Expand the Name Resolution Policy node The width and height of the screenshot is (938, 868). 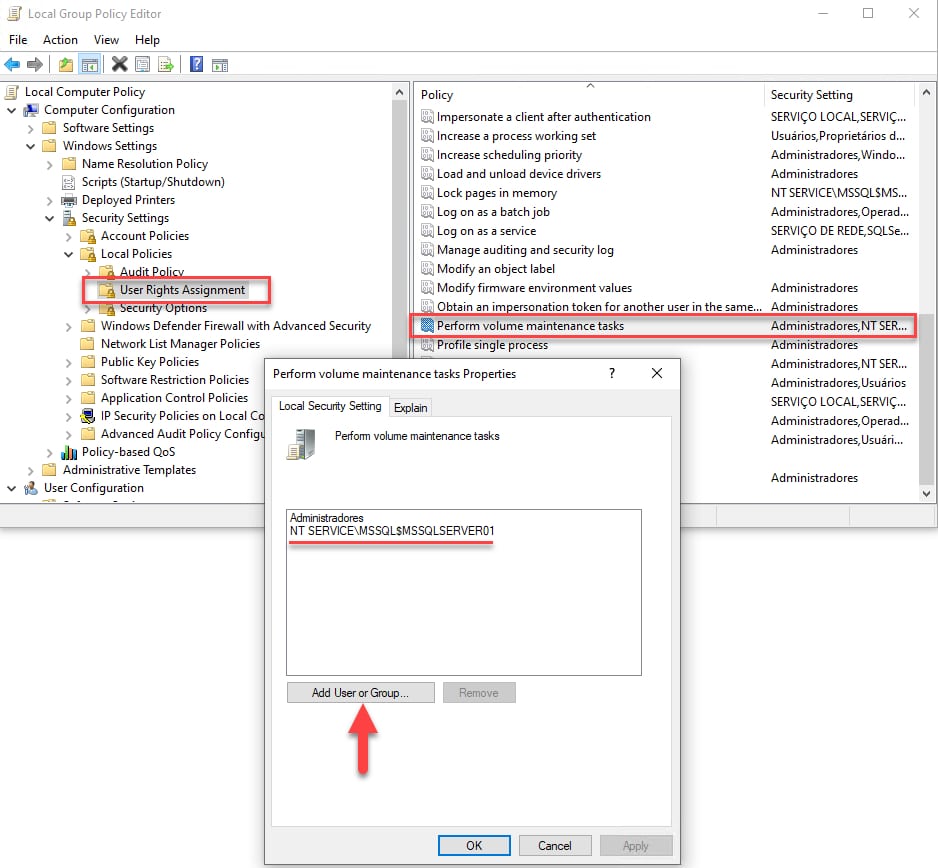coord(50,165)
